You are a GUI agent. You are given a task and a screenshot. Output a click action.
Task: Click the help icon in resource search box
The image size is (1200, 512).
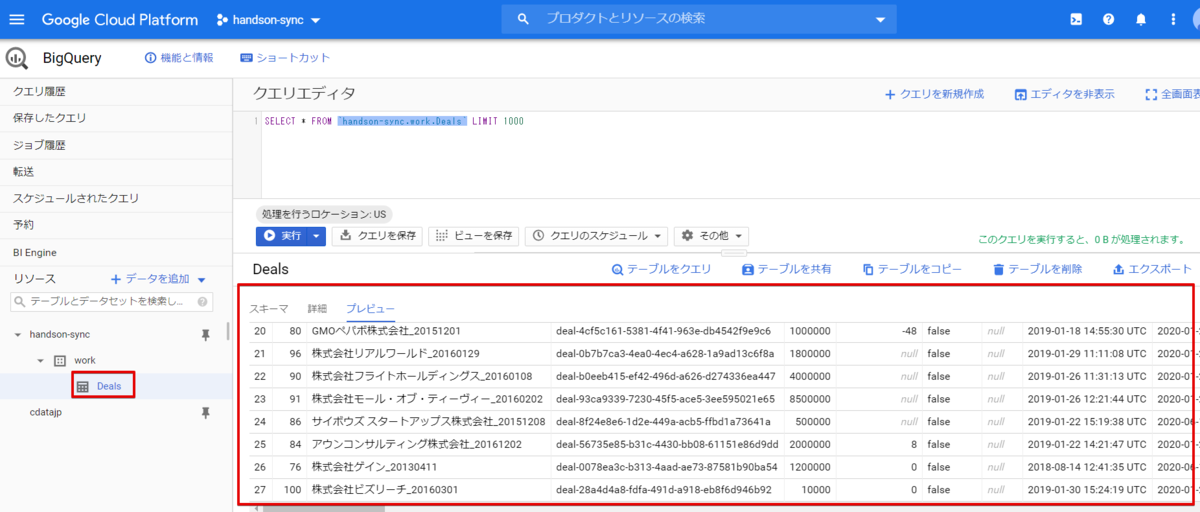(x=202, y=301)
